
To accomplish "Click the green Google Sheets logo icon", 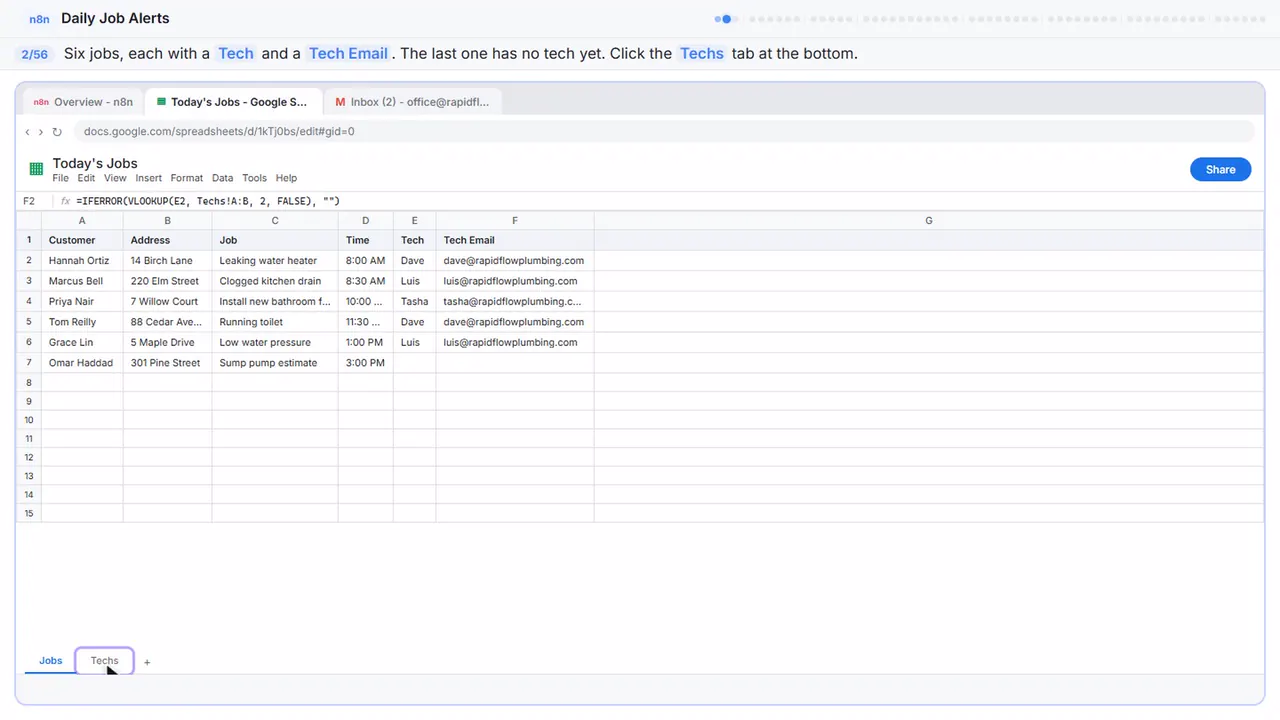I will (36, 169).
